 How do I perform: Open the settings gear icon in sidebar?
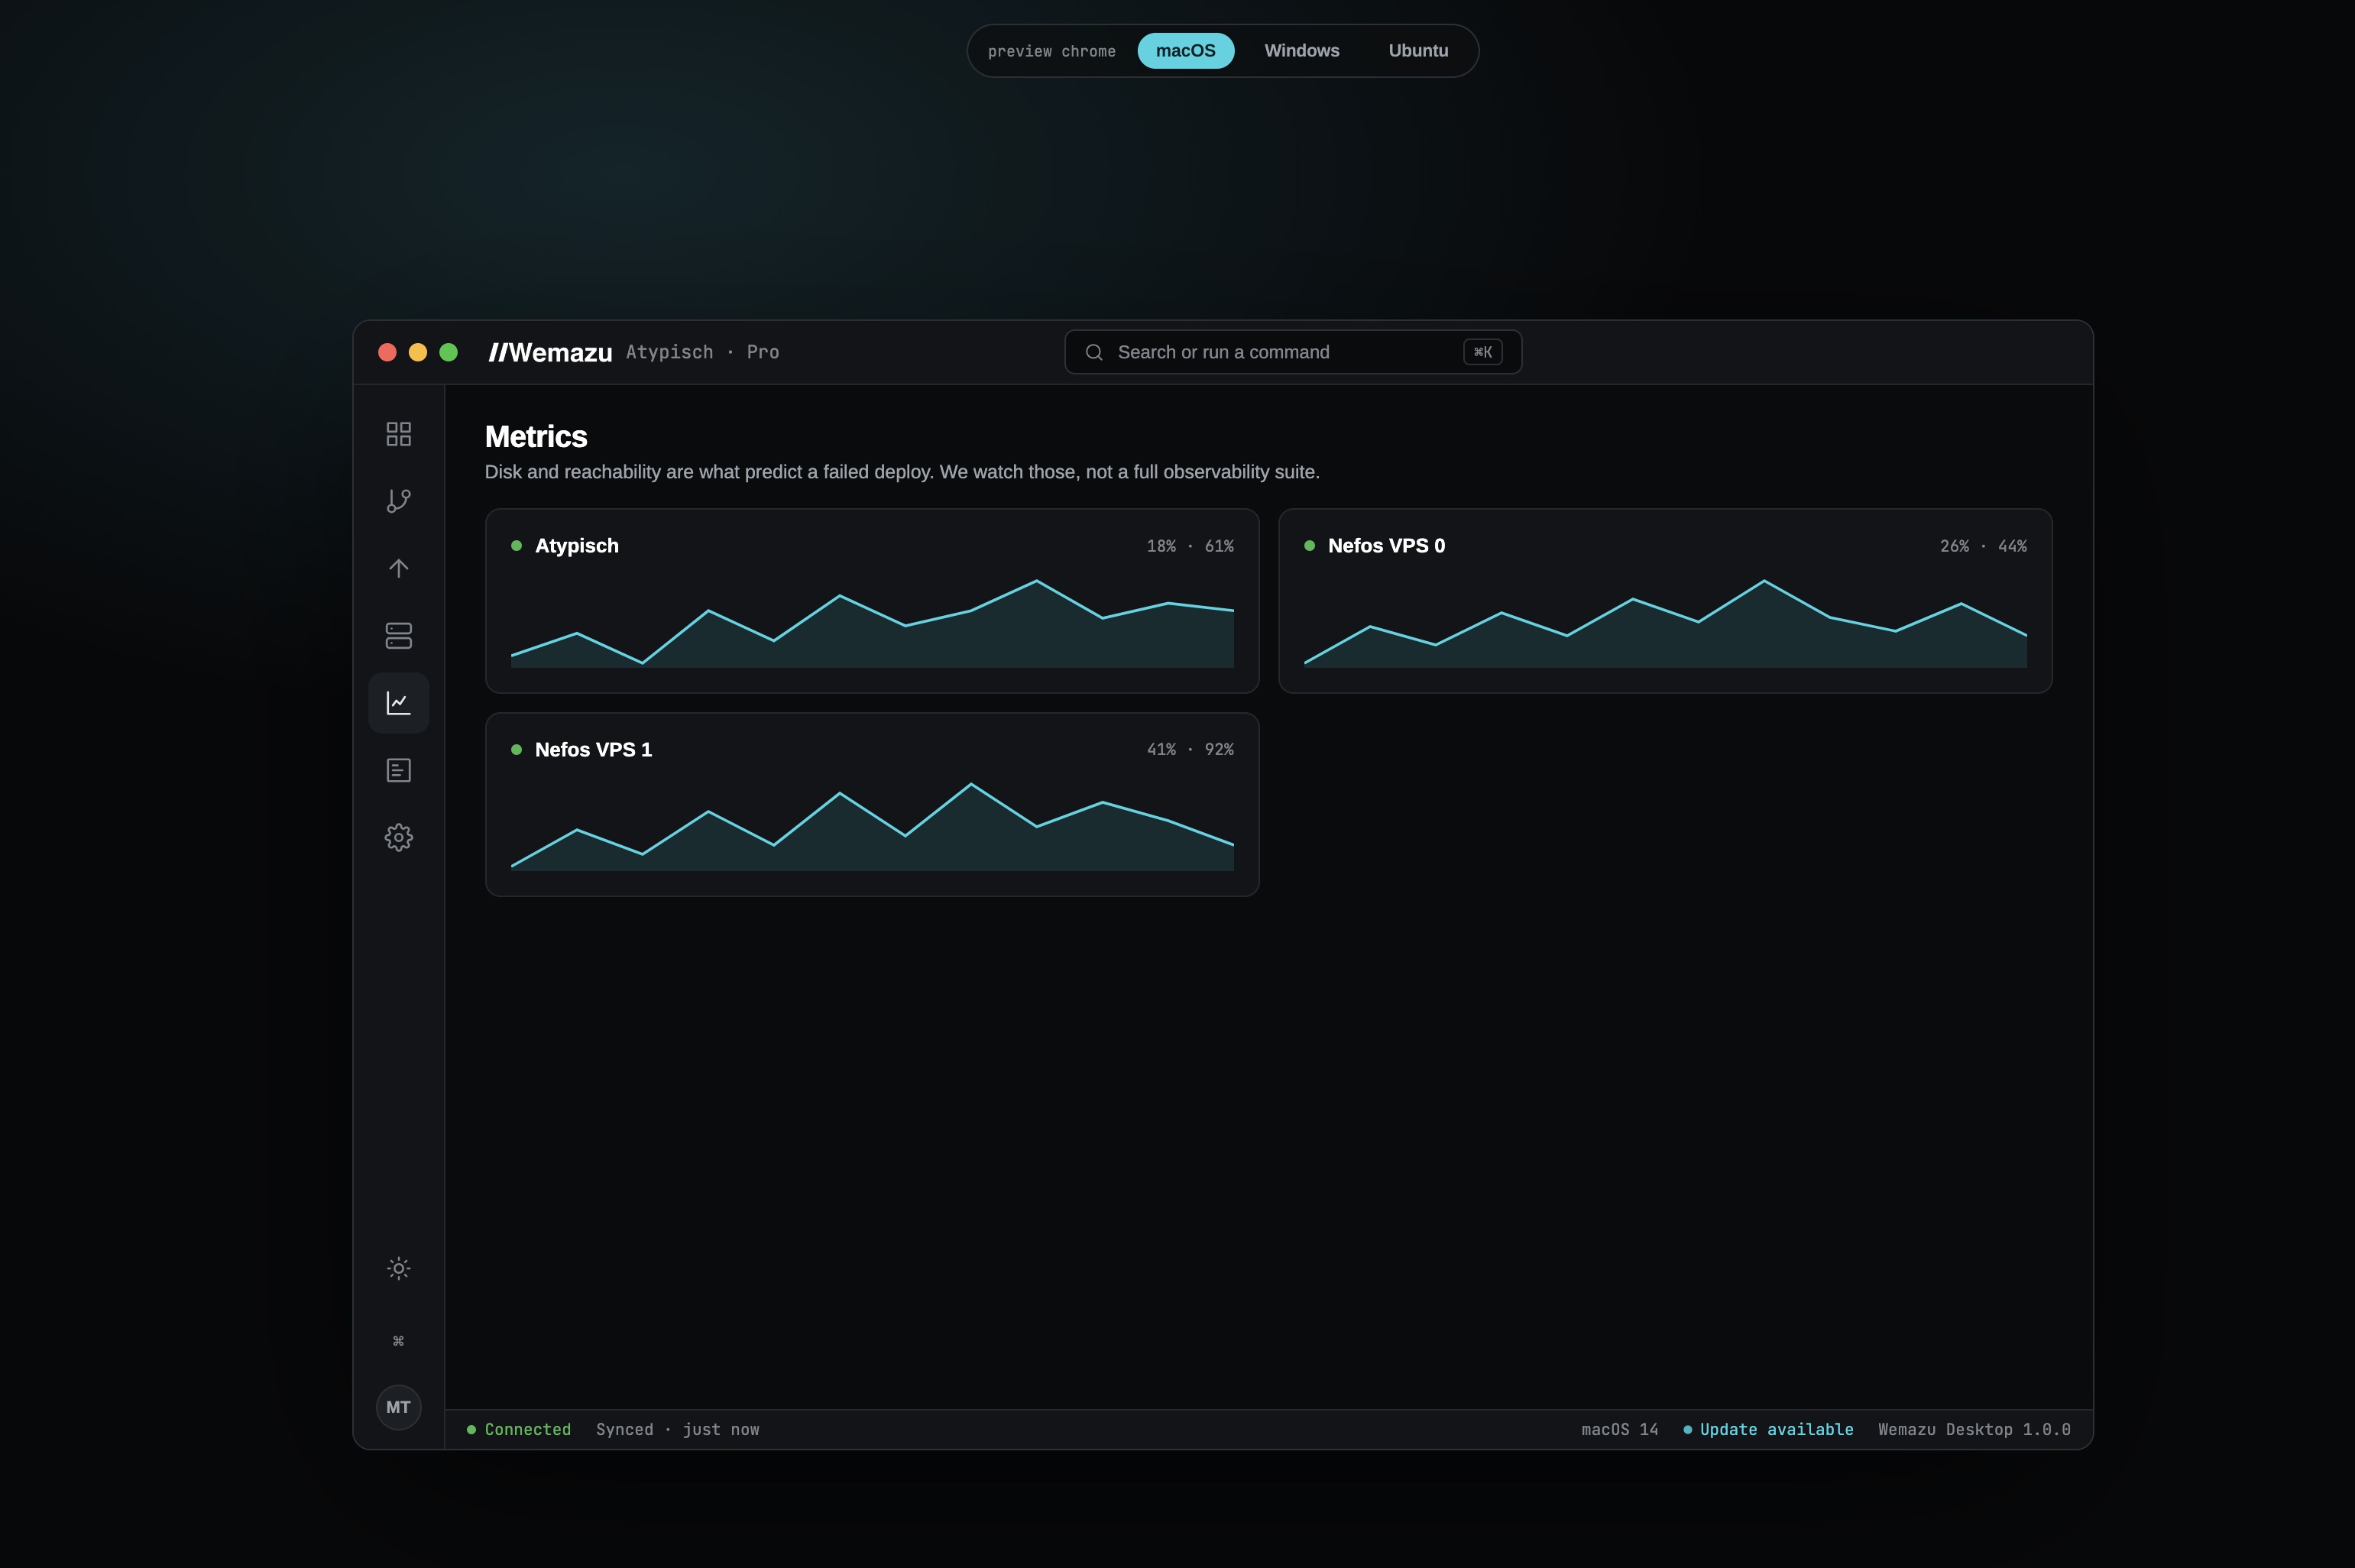[398, 837]
